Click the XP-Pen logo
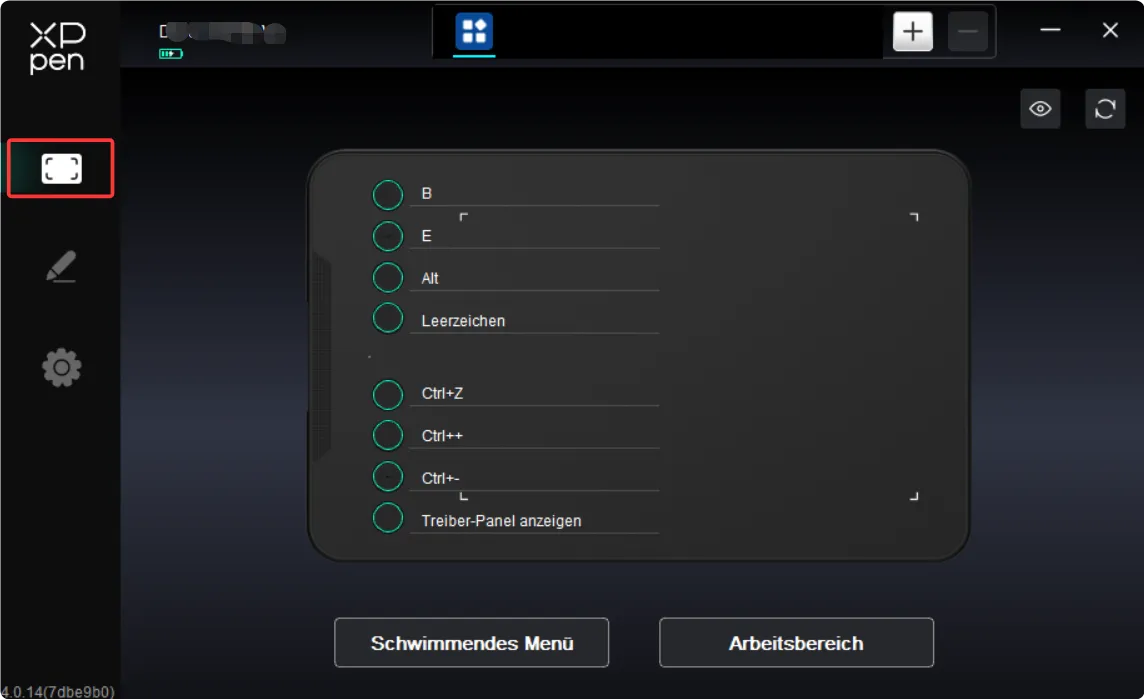This screenshot has height=699, width=1144. 58,47
